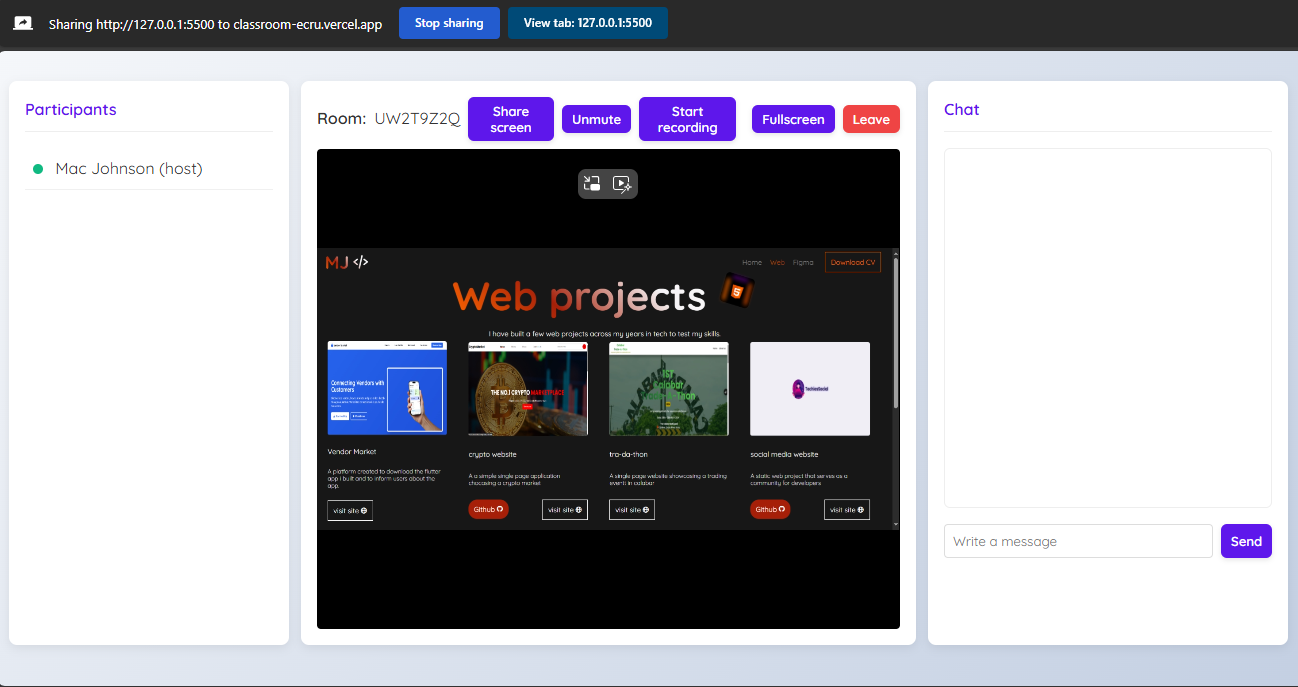1298x687 pixels.
Task: Click the screen-share icon in the sharing bar
Action: pyautogui.click(x=23, y=23)
